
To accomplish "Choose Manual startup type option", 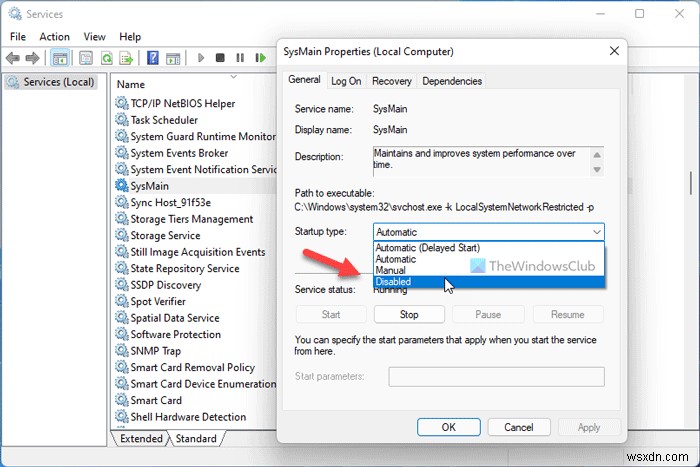I will pos(489,270).
